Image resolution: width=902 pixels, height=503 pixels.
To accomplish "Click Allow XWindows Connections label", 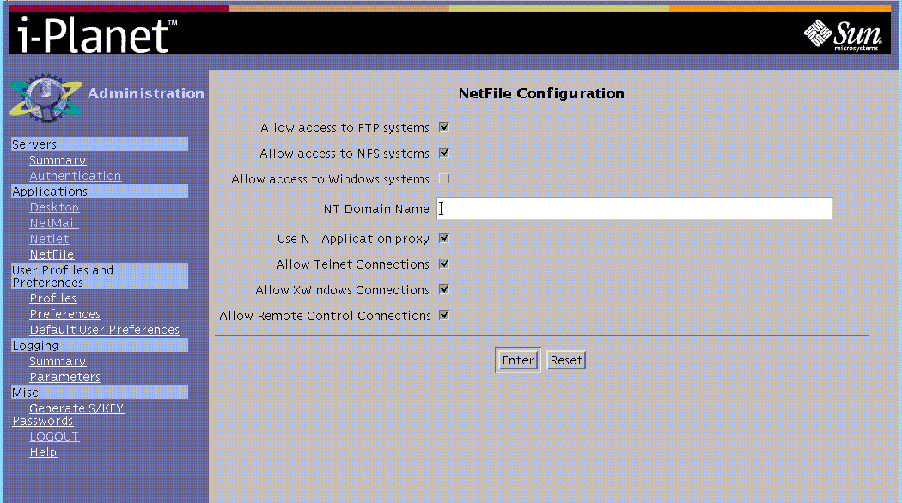I will click(x=342, y=290).
